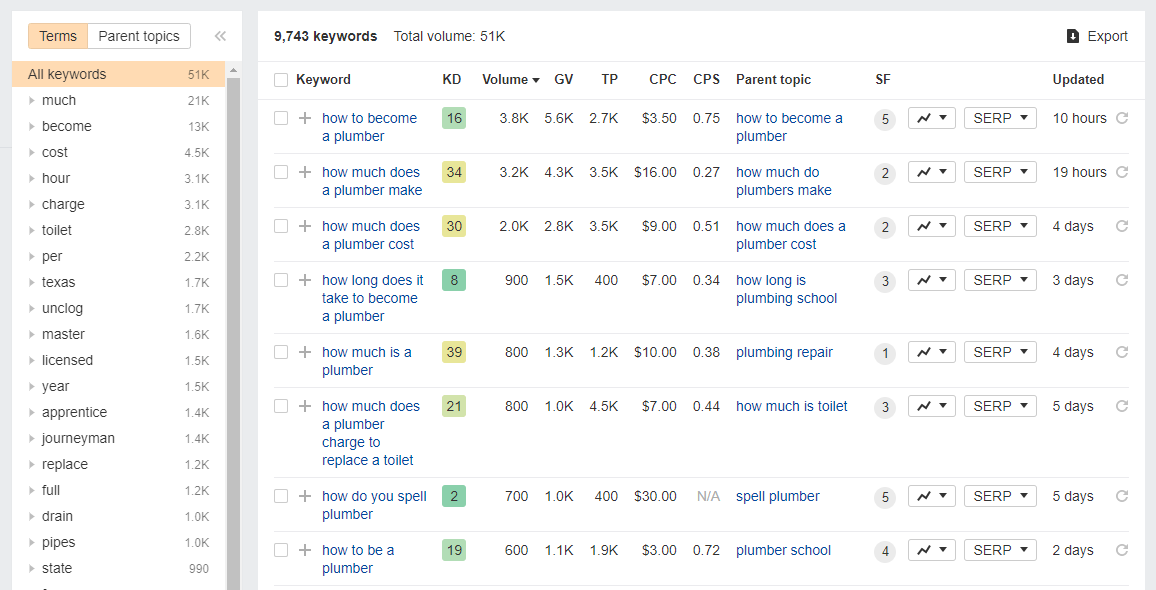Click the plus icon next to 'how do you spell plumber'
1156x590 pixels.
pos(304,496)
